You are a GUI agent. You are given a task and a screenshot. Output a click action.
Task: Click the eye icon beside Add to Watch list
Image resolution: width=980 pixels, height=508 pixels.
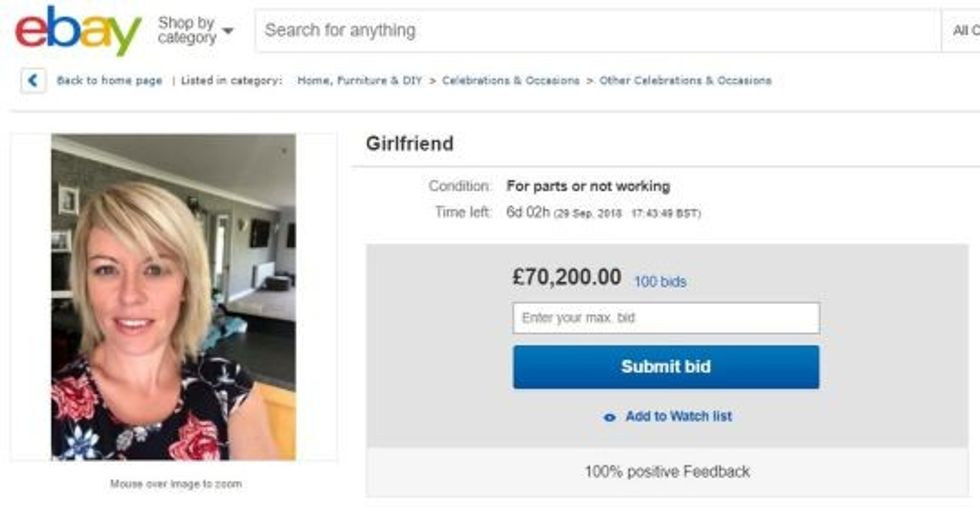coord(609,417)
